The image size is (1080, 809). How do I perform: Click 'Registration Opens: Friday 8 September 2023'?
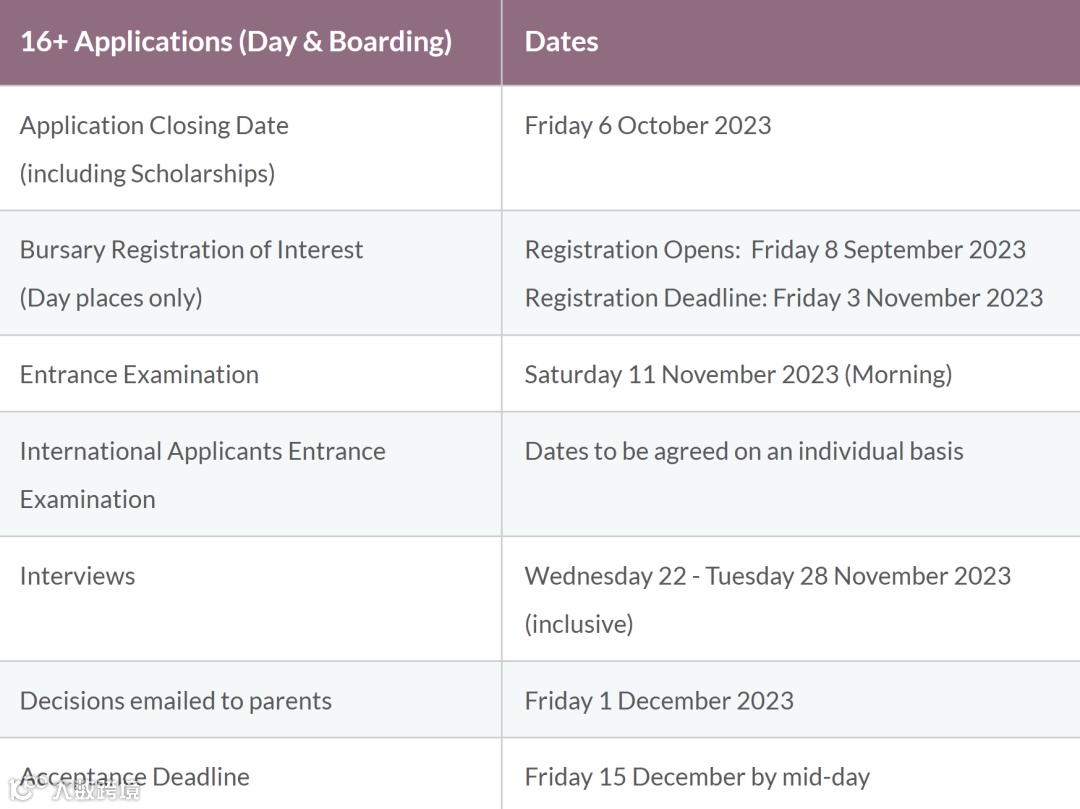775,250
